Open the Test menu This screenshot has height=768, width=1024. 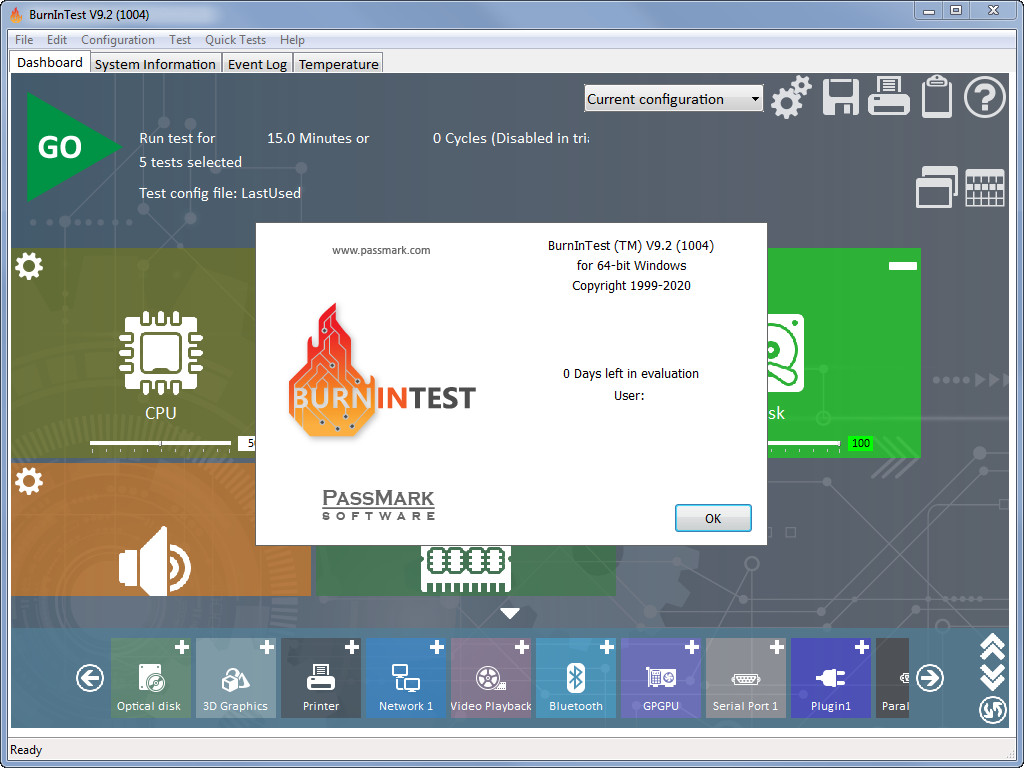(180, 40)
